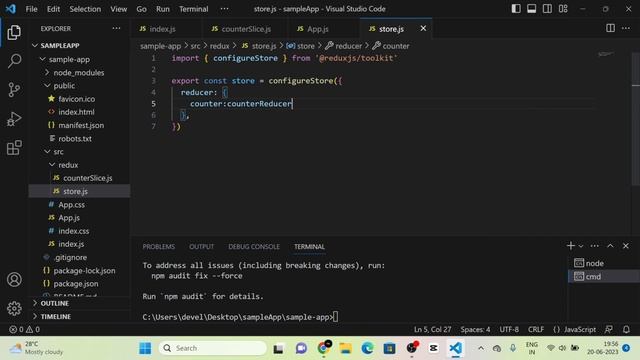640x360 pixels.
Task: Open the Windows Start button
Action: pos(145,348)
